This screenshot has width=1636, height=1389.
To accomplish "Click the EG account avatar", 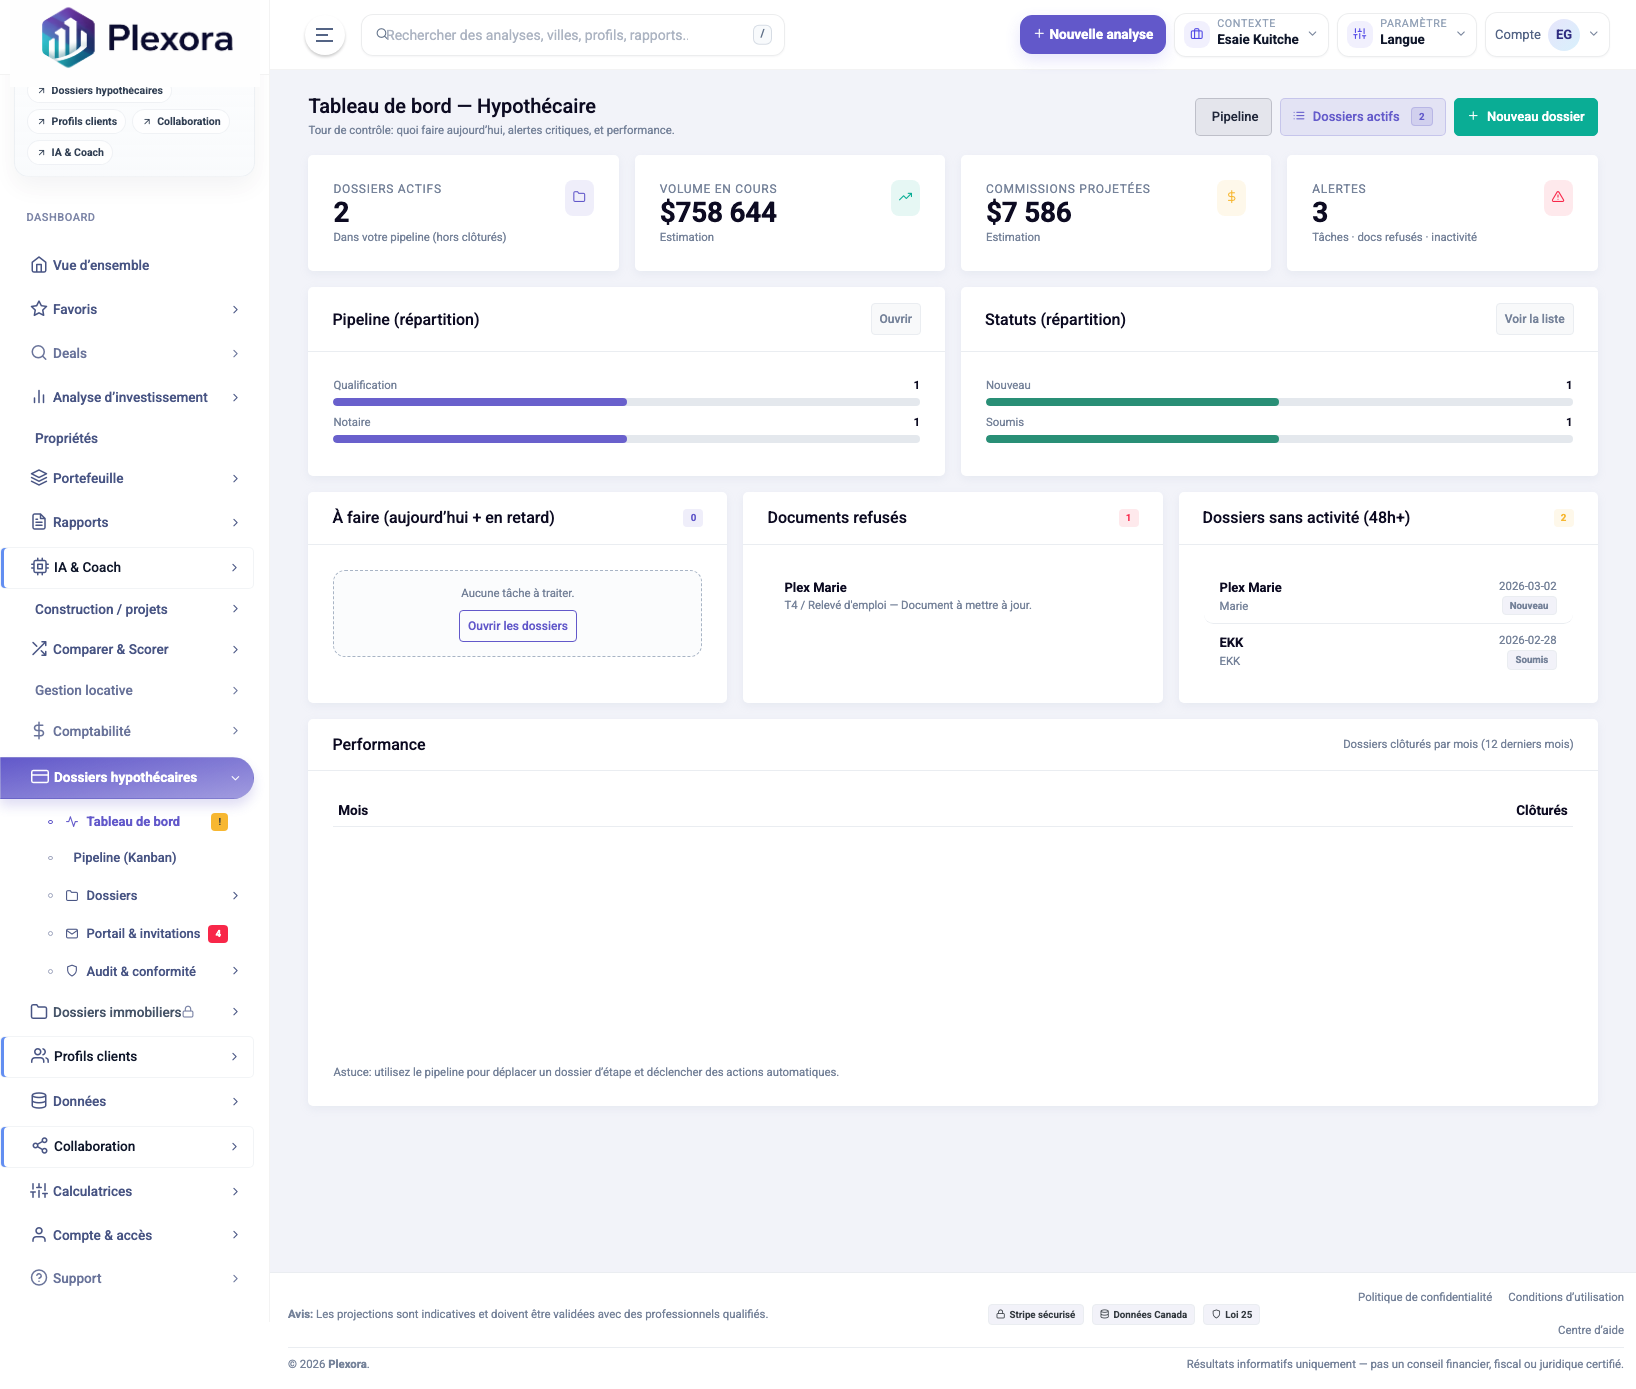I will (x=1563, y=35).
